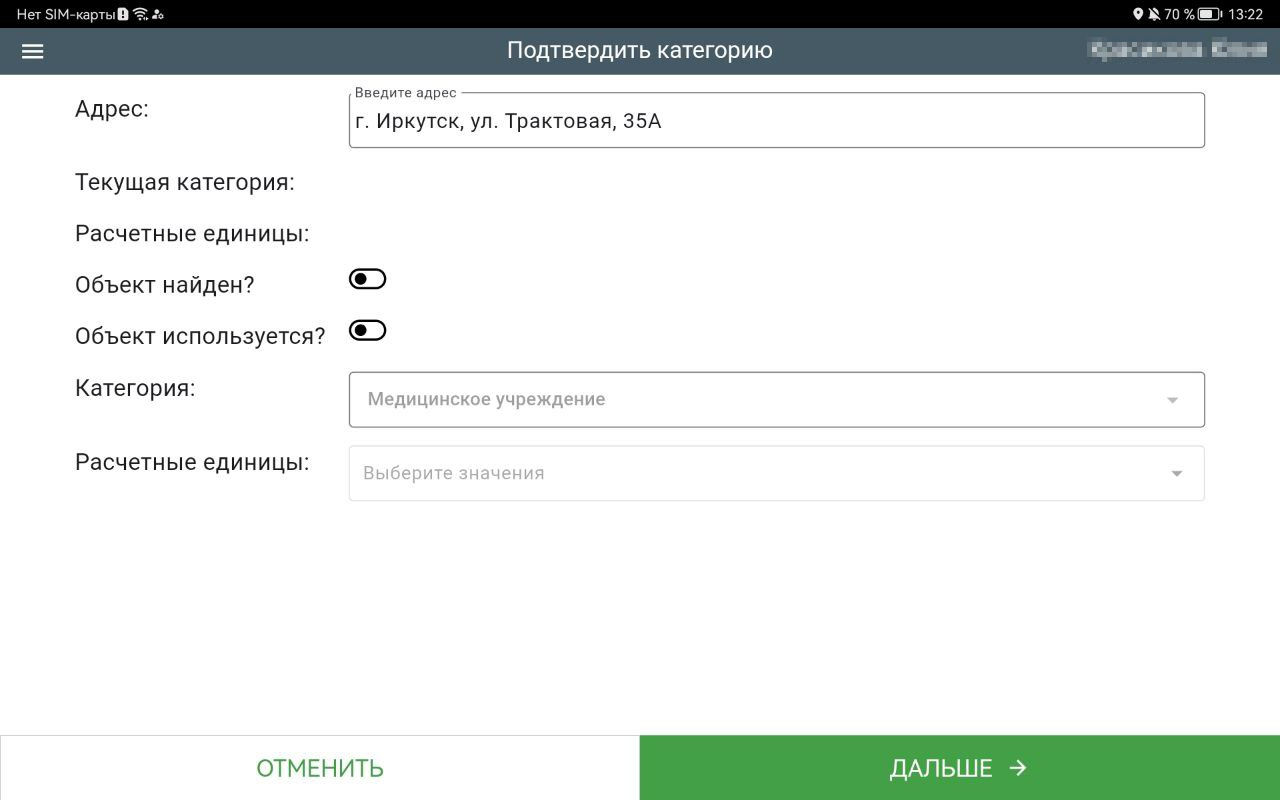Tap the 13:22 clock in status bar
1280x800 pixels.
(x=1246, y=14)
